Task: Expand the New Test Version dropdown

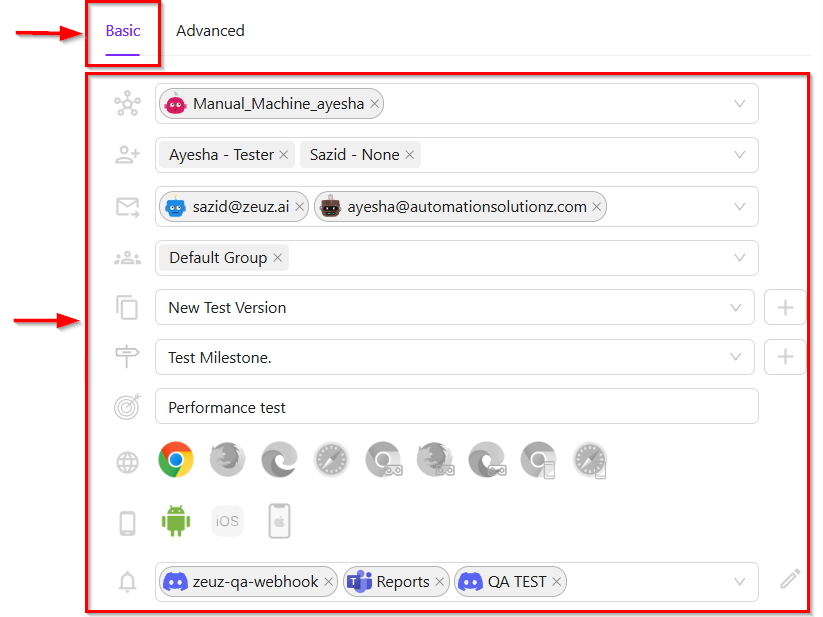Action: click(x=736, y=308)
